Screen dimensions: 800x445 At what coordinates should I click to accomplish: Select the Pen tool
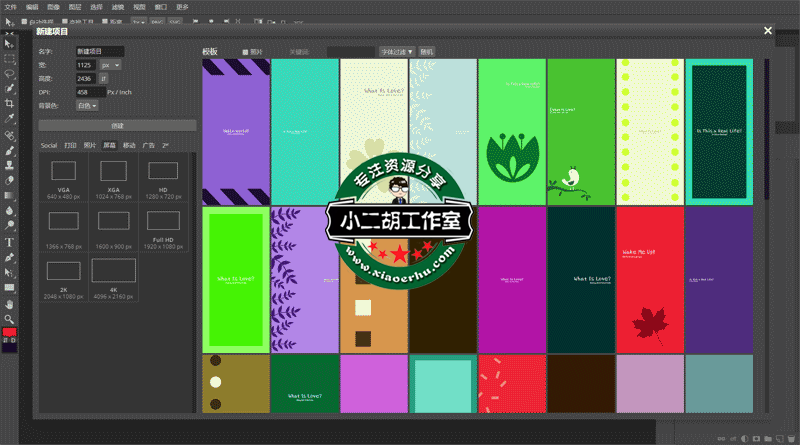(10, 257)
